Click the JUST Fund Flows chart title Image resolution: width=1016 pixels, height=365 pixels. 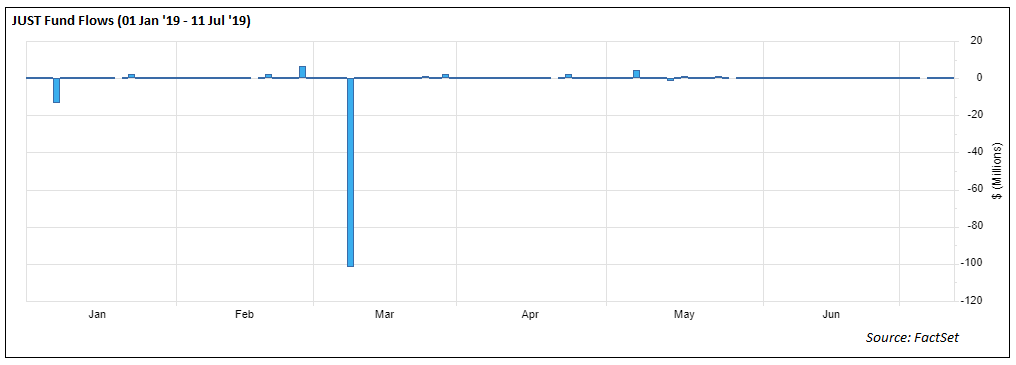click(x=132, y=21)
